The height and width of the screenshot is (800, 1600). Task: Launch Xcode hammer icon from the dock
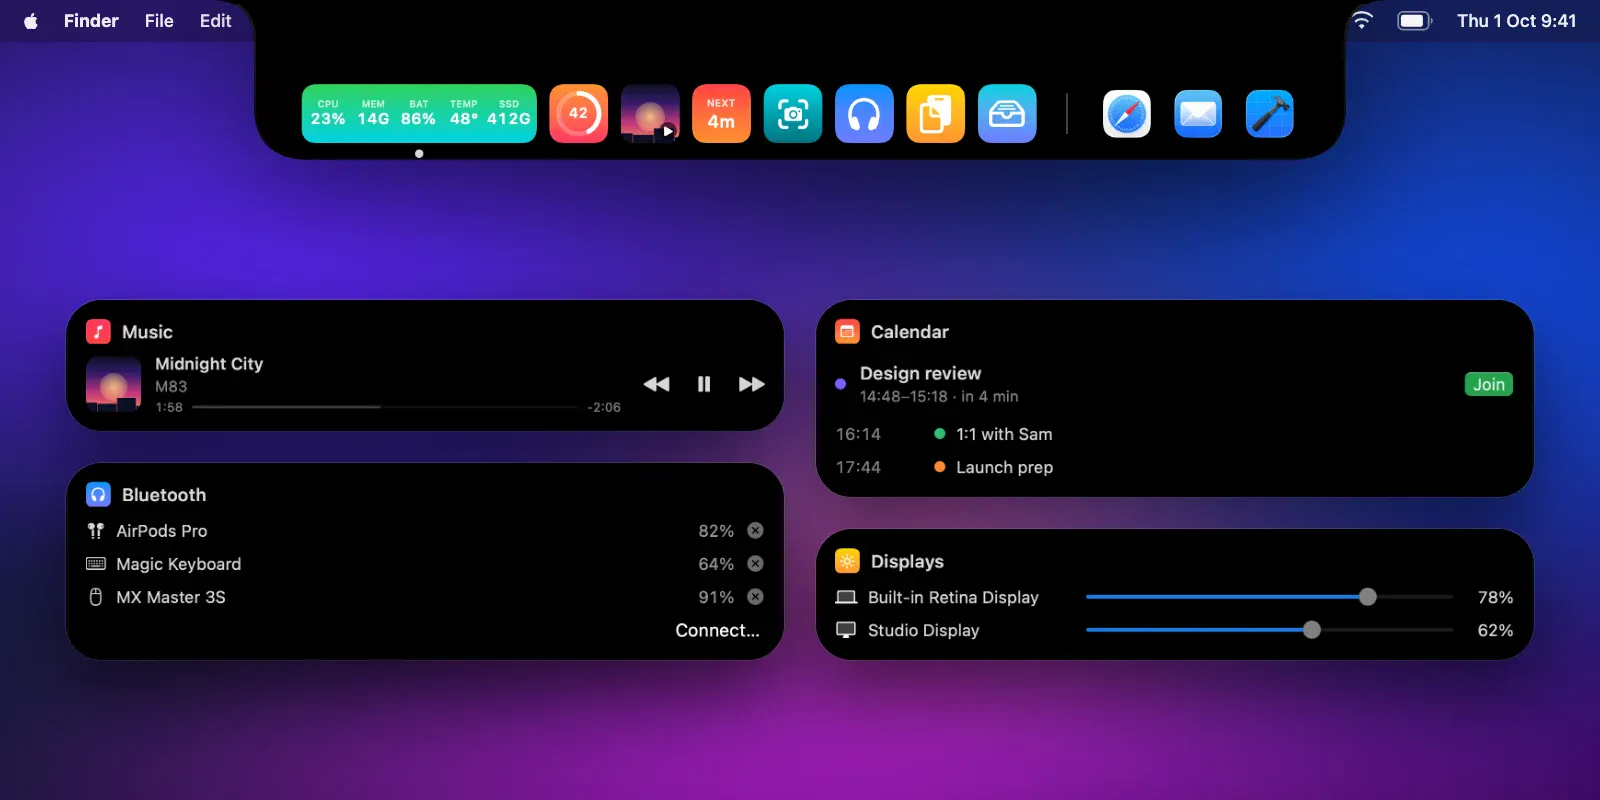tap(1270, 114)
